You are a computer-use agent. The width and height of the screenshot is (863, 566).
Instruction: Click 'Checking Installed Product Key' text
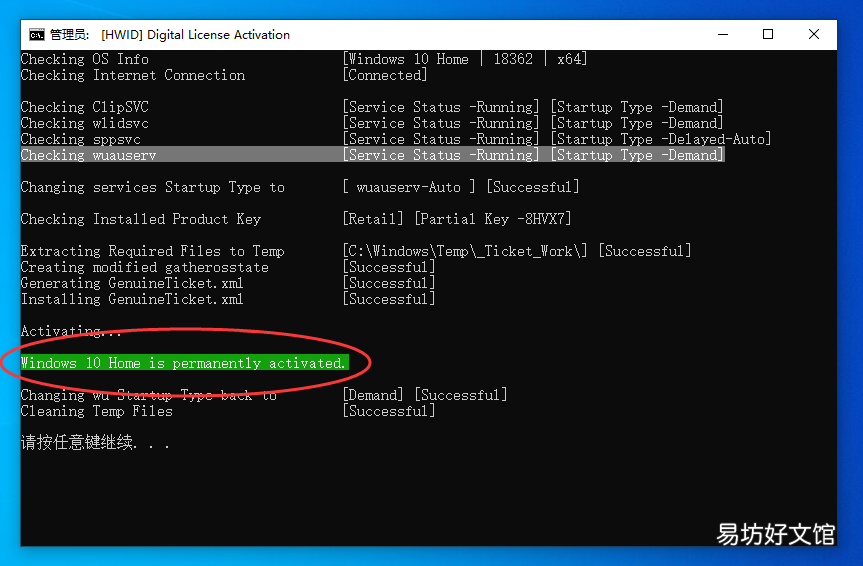point(141,219)
